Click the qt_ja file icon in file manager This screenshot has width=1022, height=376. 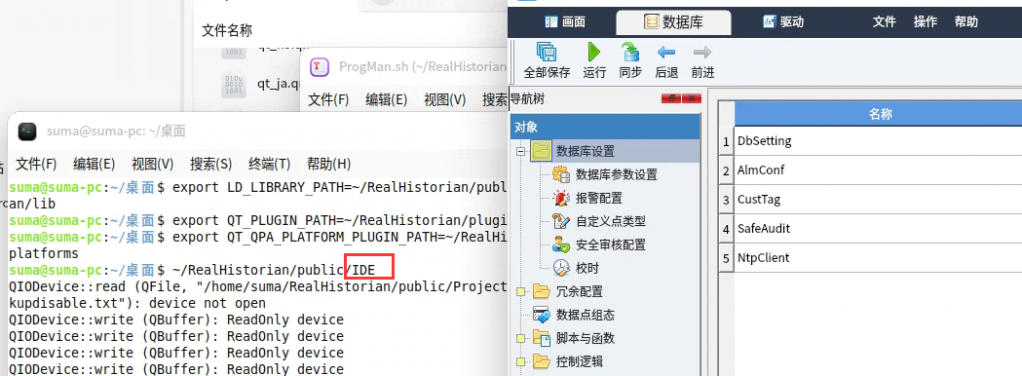(233, 85)
